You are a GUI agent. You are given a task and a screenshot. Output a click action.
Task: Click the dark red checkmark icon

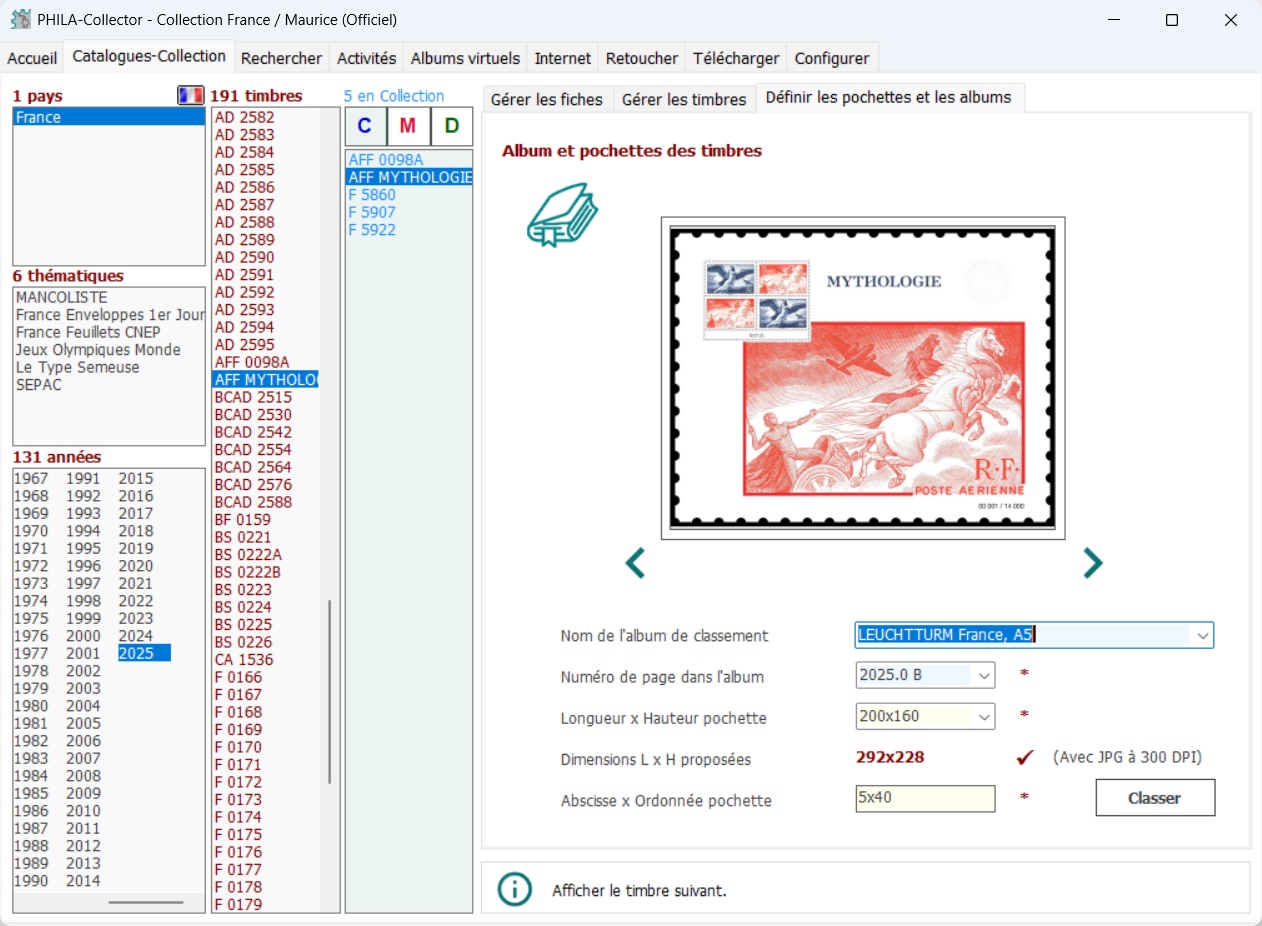(x=1024, y=757)
